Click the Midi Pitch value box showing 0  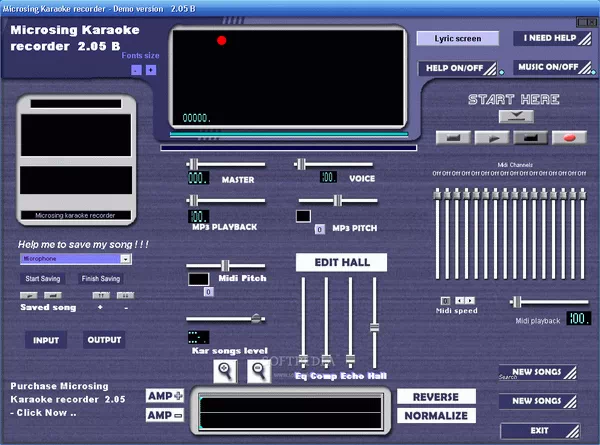point(208,292)
